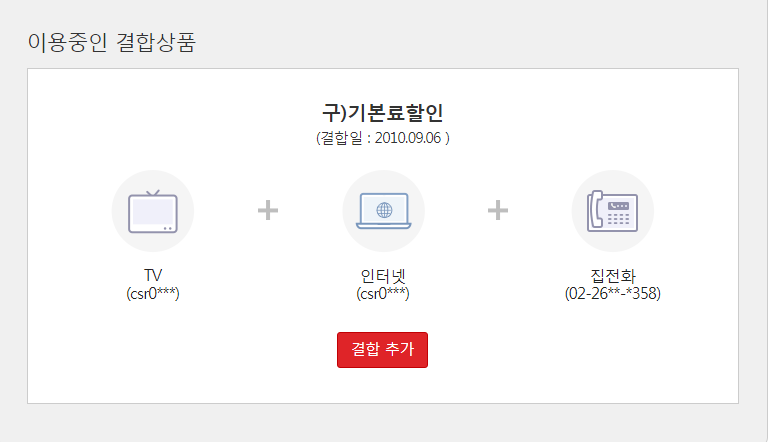This screenshot has width=768, height=442.
Task: Click the plus sign between 인터넷 and 집전화
Action: tap(498, 210)
